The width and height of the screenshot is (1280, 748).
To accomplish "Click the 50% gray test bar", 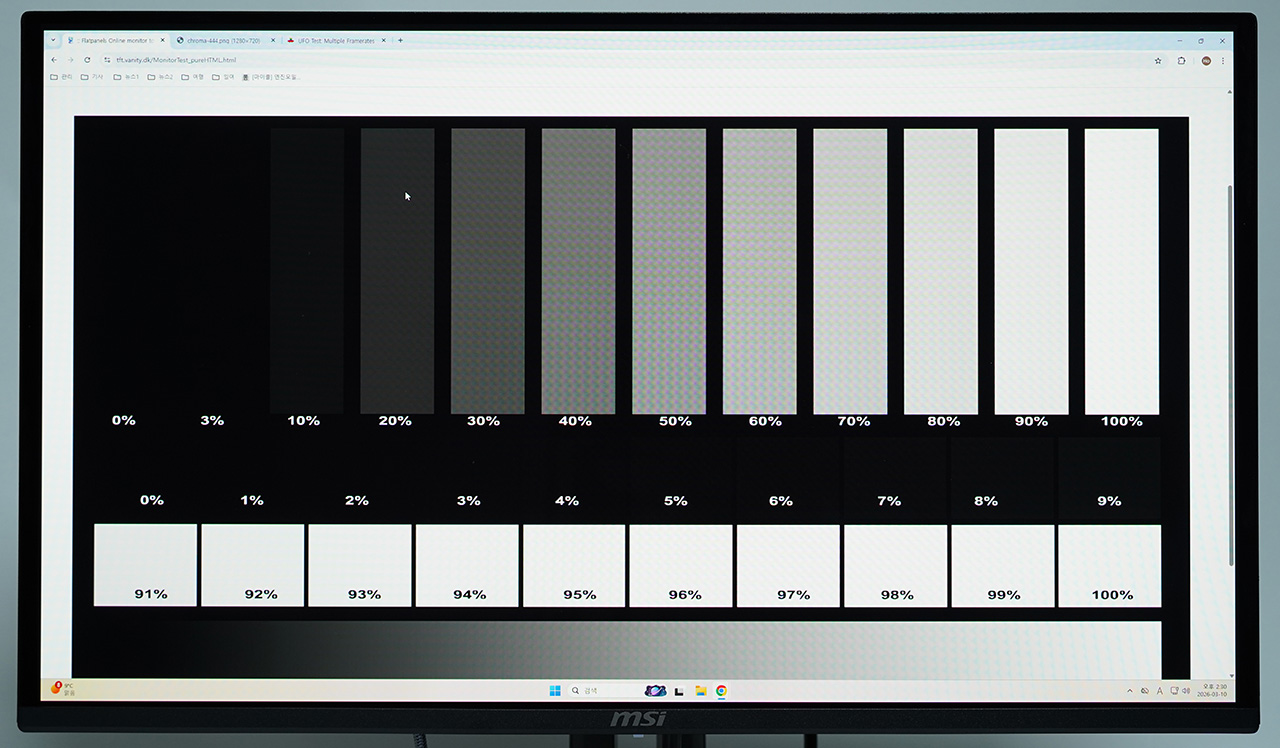I will click(668, 270).
